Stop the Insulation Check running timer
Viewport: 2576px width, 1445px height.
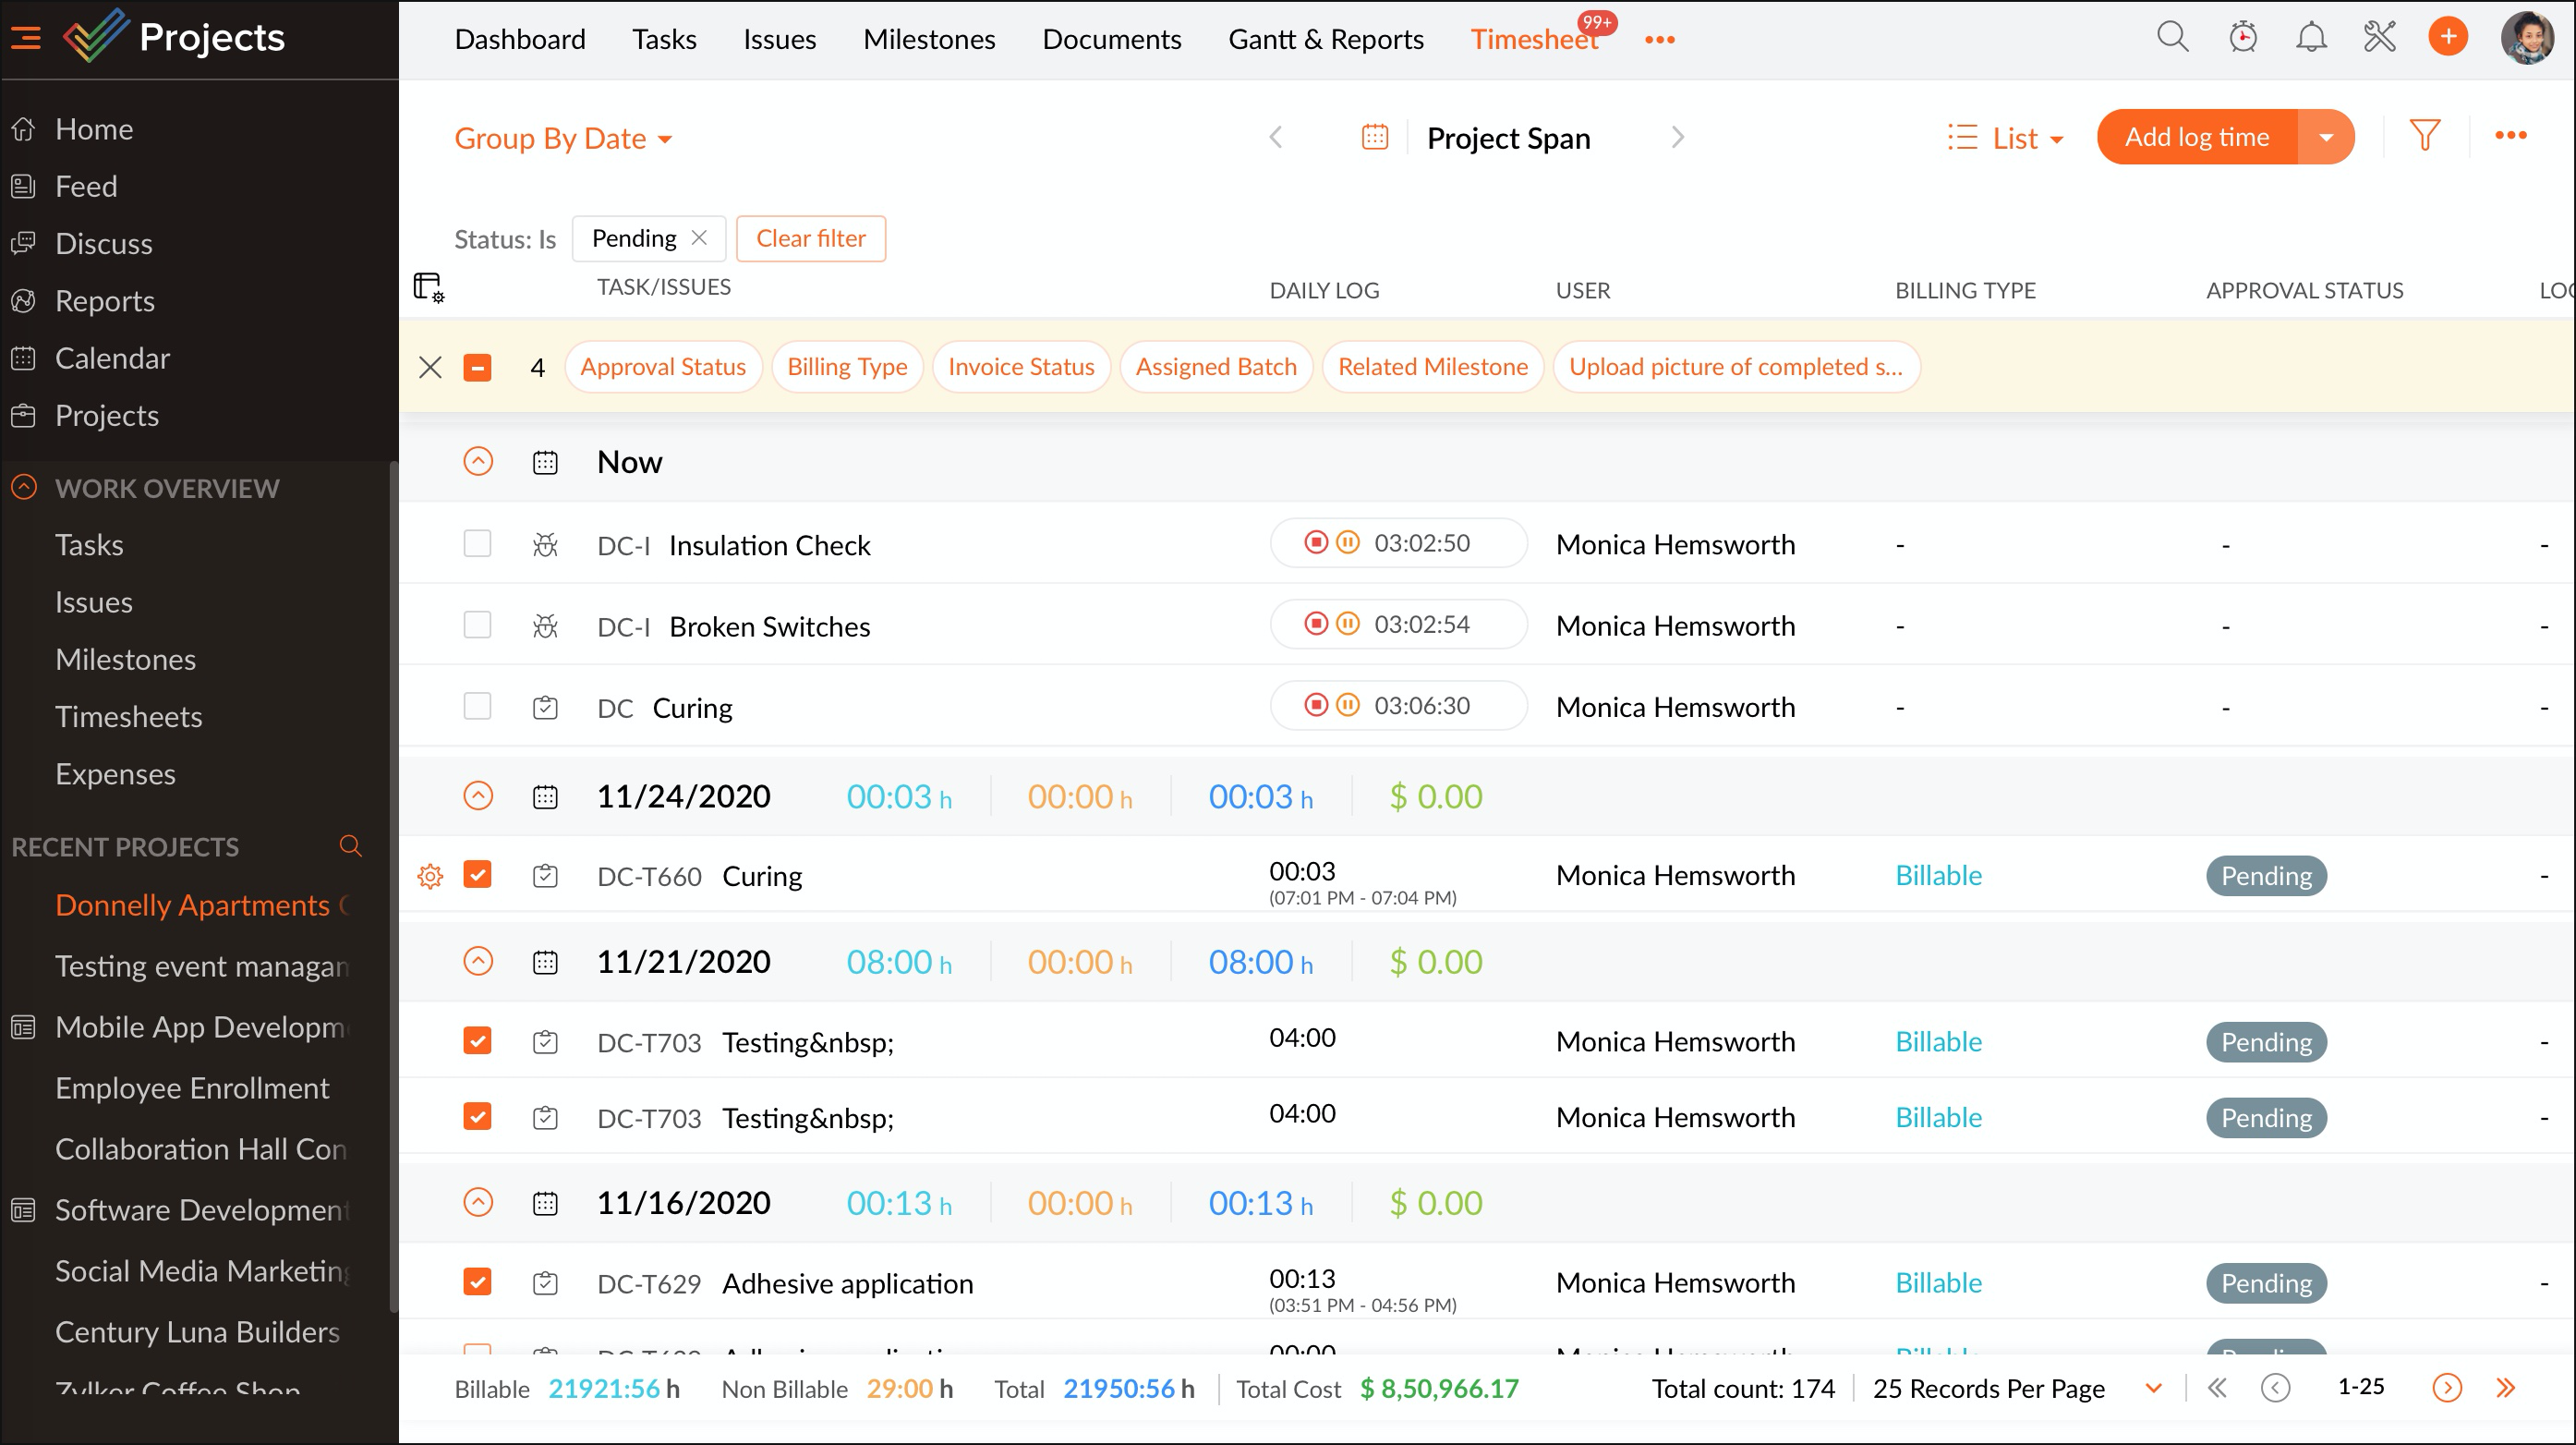coord(1316,543)
